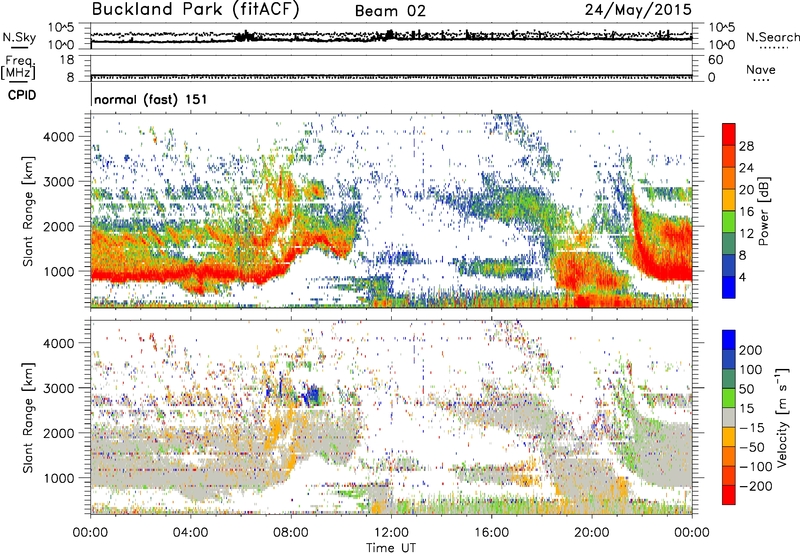Viewport: 800px width, 554px height.
Task: Select the "24" label on the Power scale
Action: tap(746, 168)
